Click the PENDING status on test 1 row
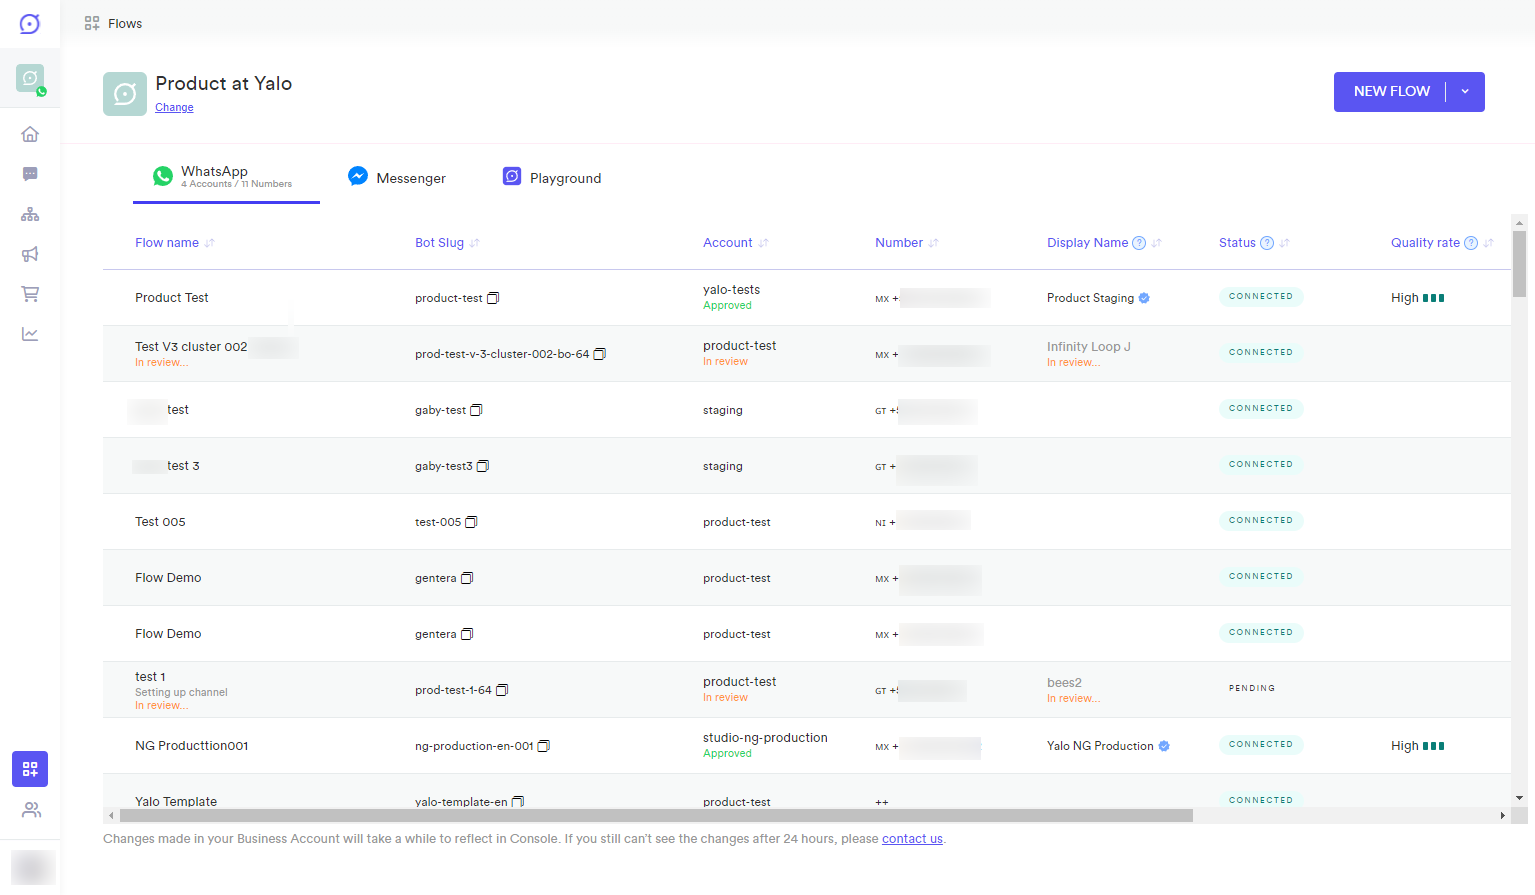This screenshot has width=1535, height=895. coord(1252,689)
